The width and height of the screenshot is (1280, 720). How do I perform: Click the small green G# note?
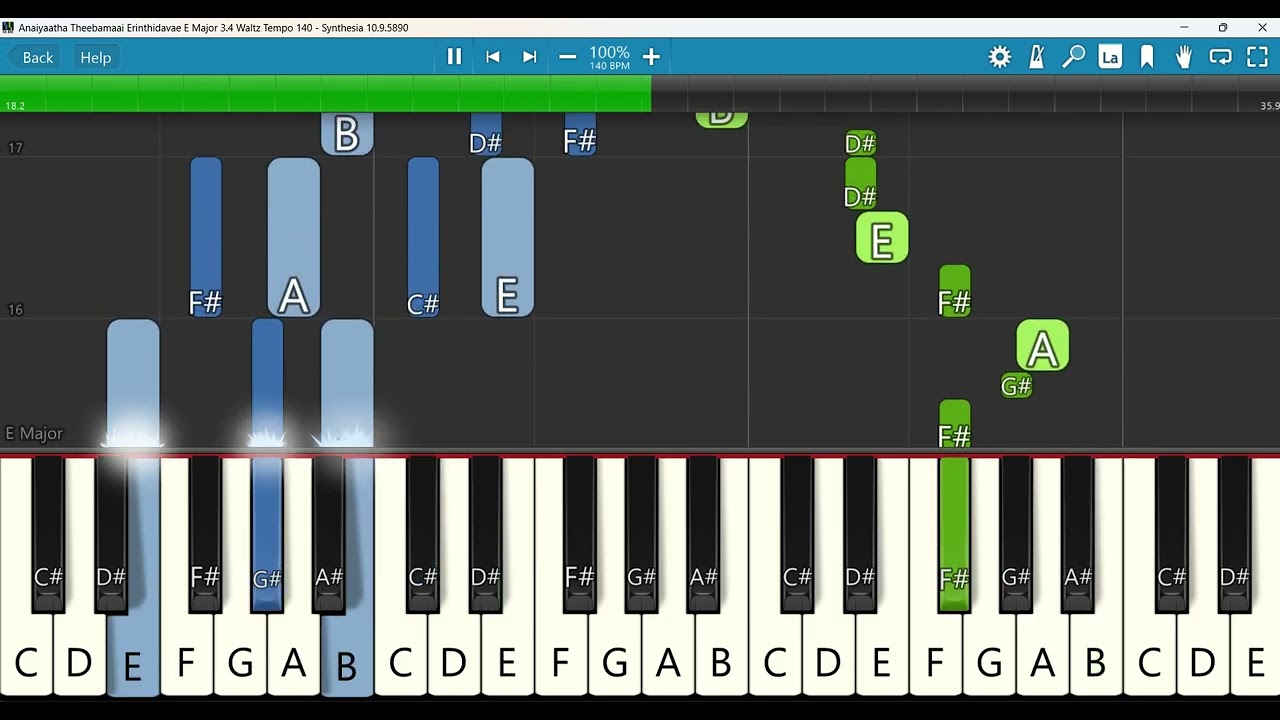click(1016, 385)
